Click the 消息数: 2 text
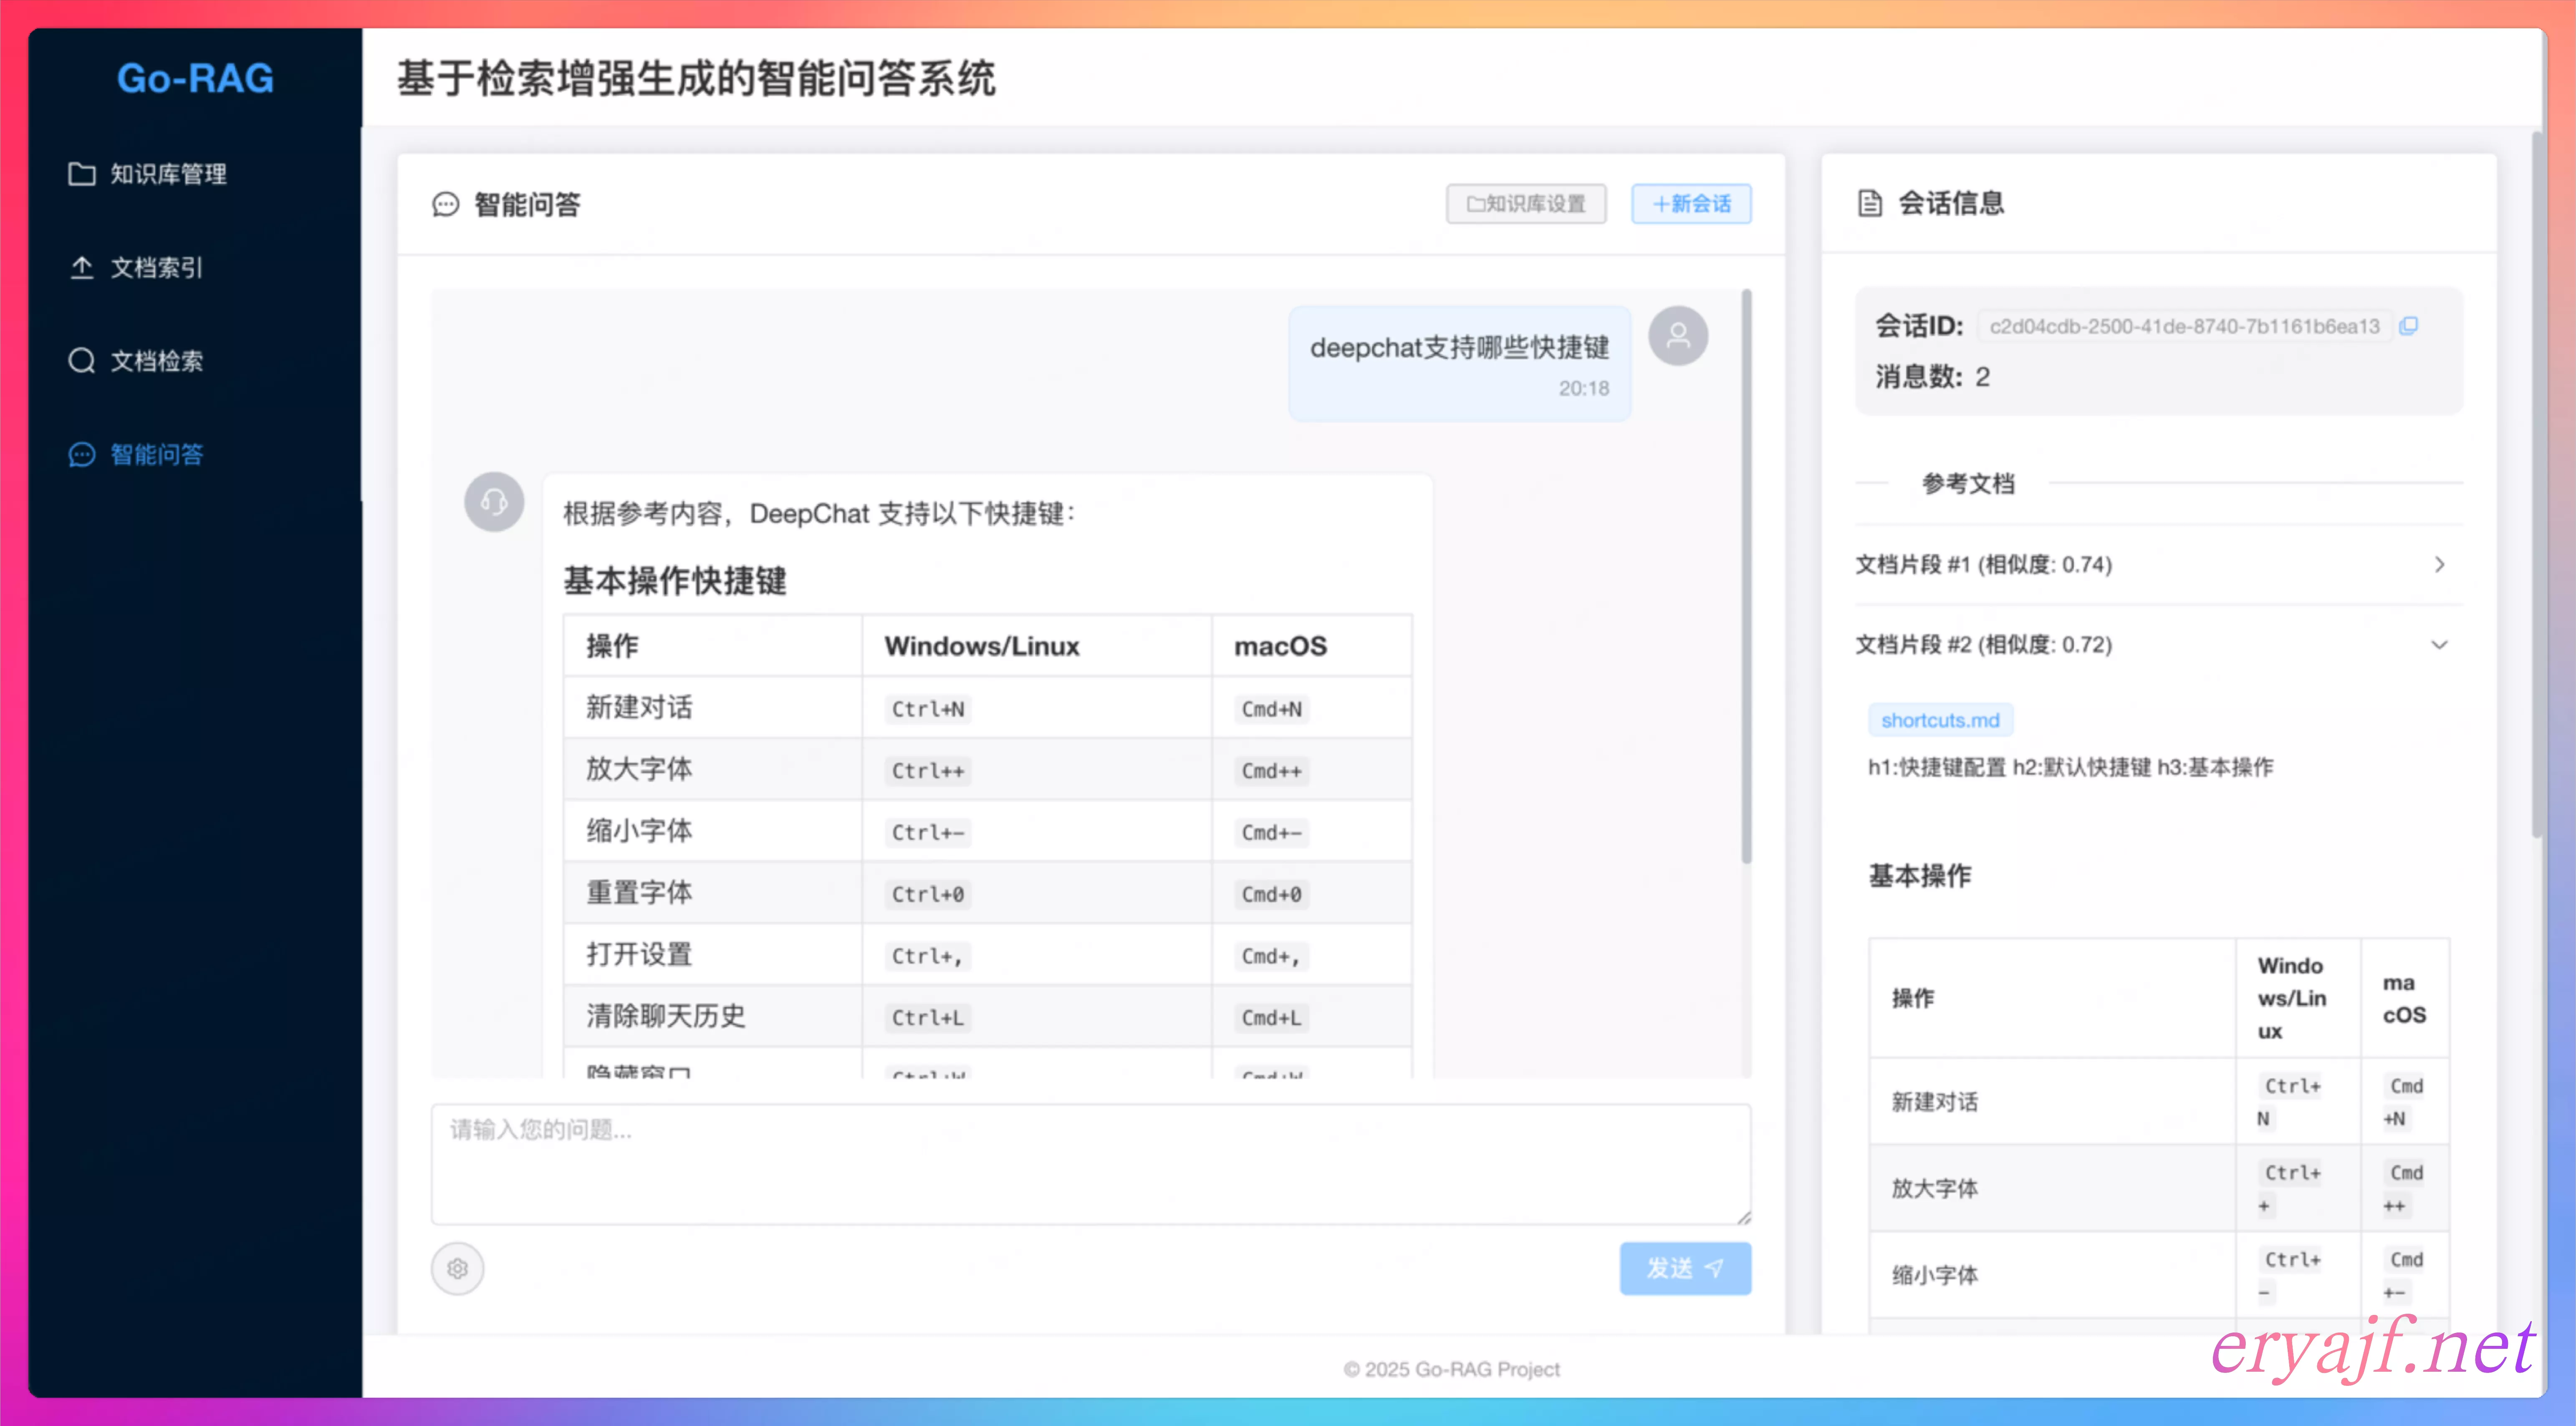 tap(1932, 377)
